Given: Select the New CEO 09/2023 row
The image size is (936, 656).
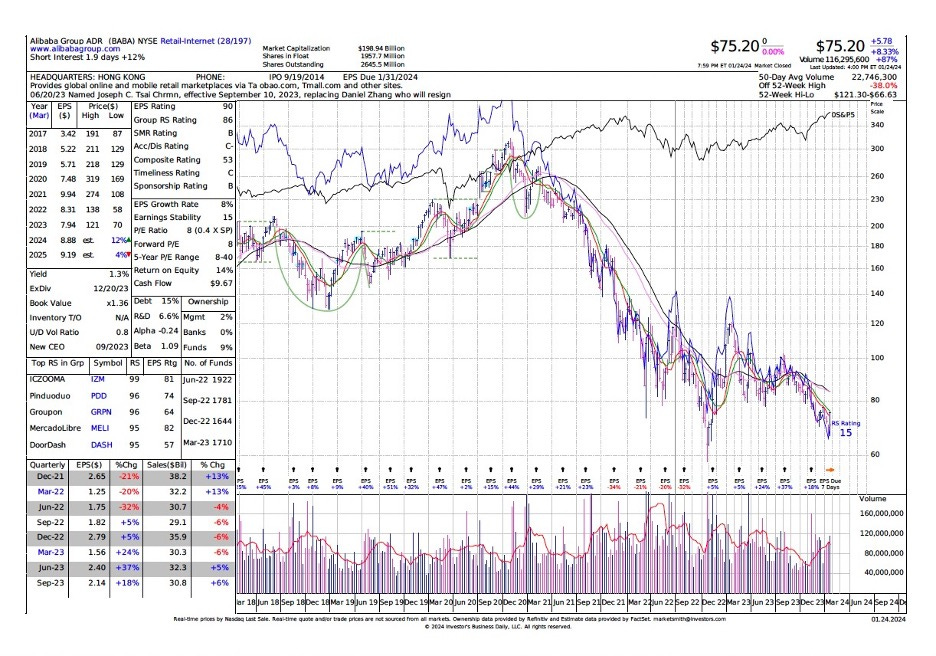Looking at the screenshot, I should click(79, 347).
